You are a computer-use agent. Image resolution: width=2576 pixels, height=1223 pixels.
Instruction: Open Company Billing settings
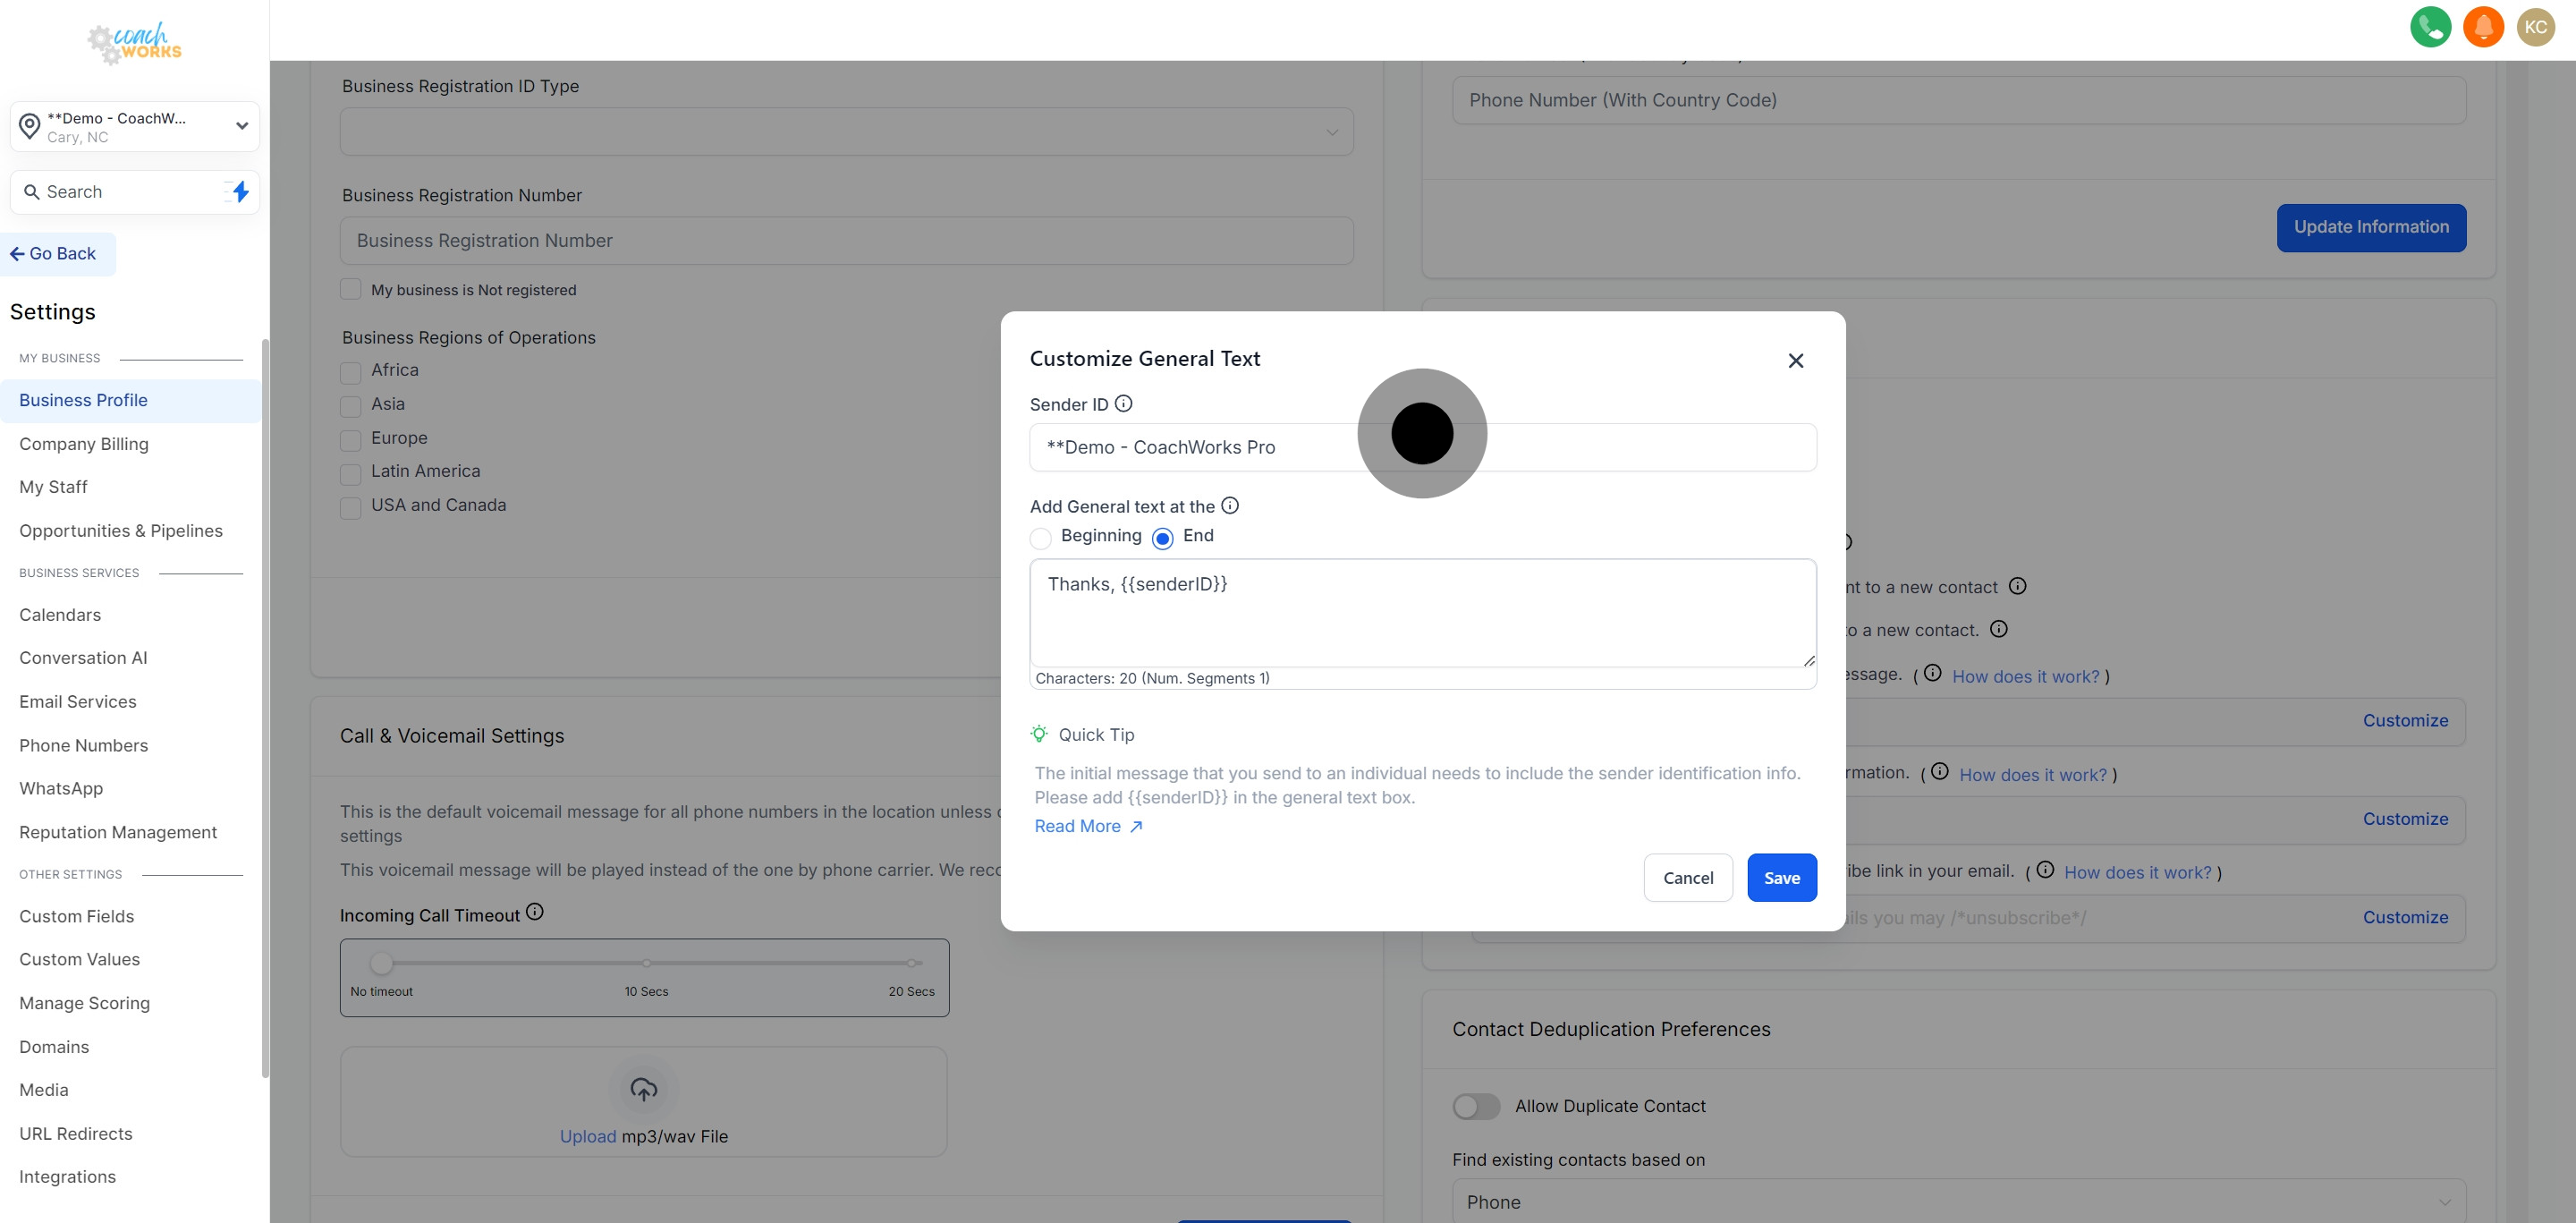click(84, 444)
